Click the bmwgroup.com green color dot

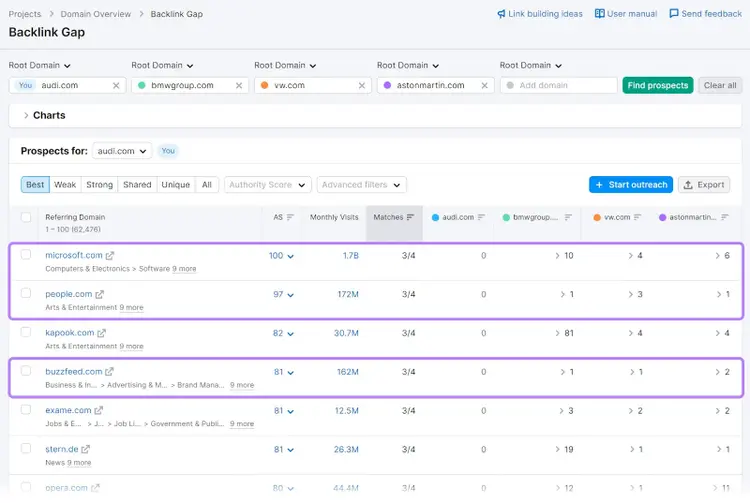click(x=142, y=86)
